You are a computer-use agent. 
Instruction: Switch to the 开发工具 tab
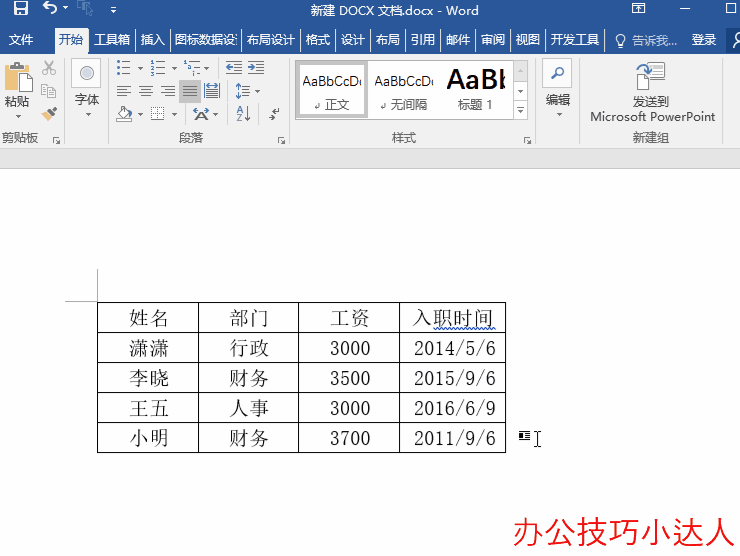[574, 40]
